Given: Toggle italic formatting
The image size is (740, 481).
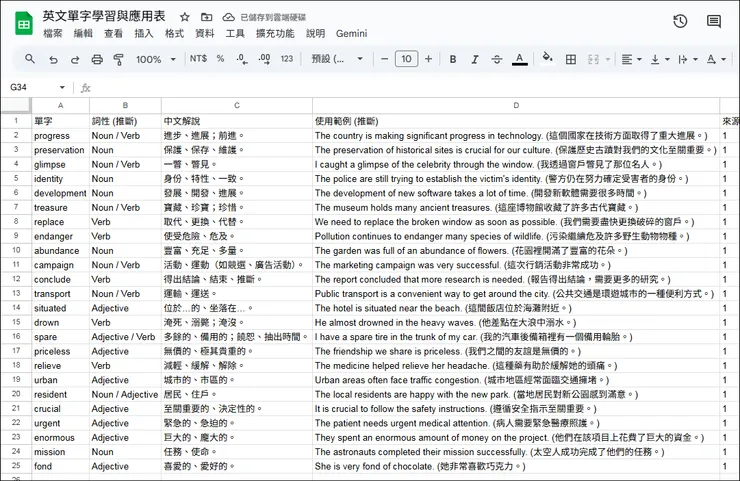Looking at the screenshot, I should tap(475, 59).
